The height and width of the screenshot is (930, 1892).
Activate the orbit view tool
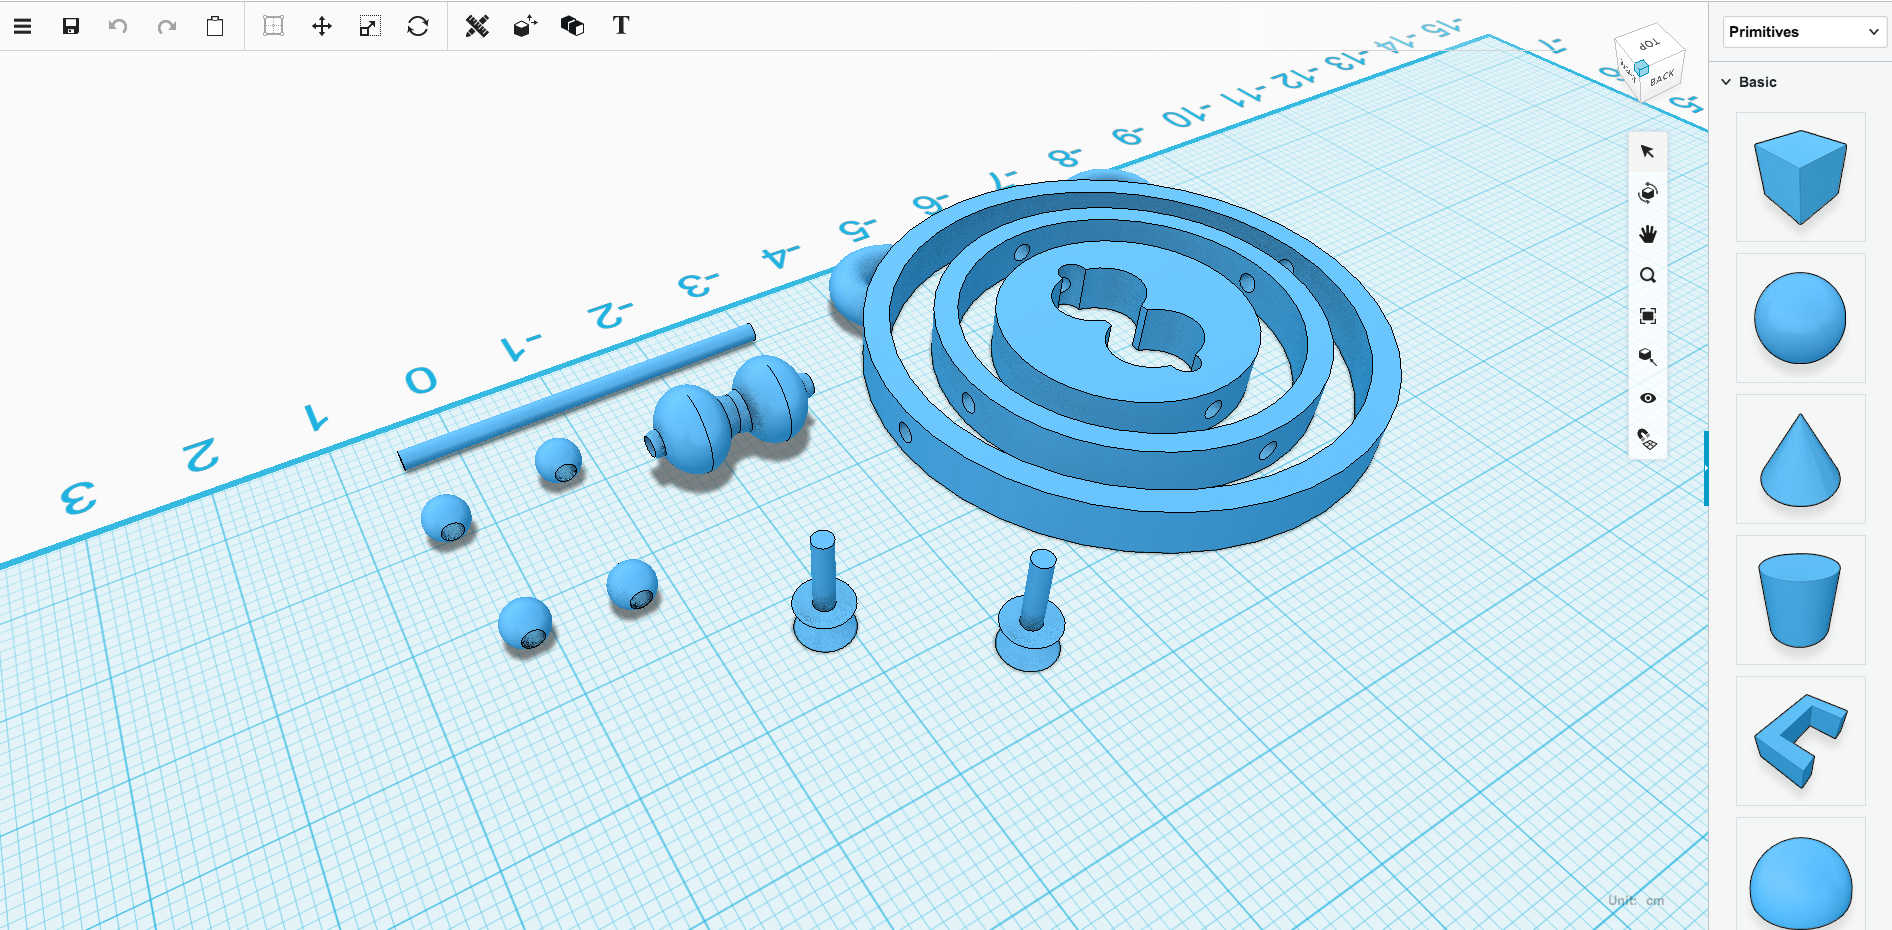click(1647, 193)
